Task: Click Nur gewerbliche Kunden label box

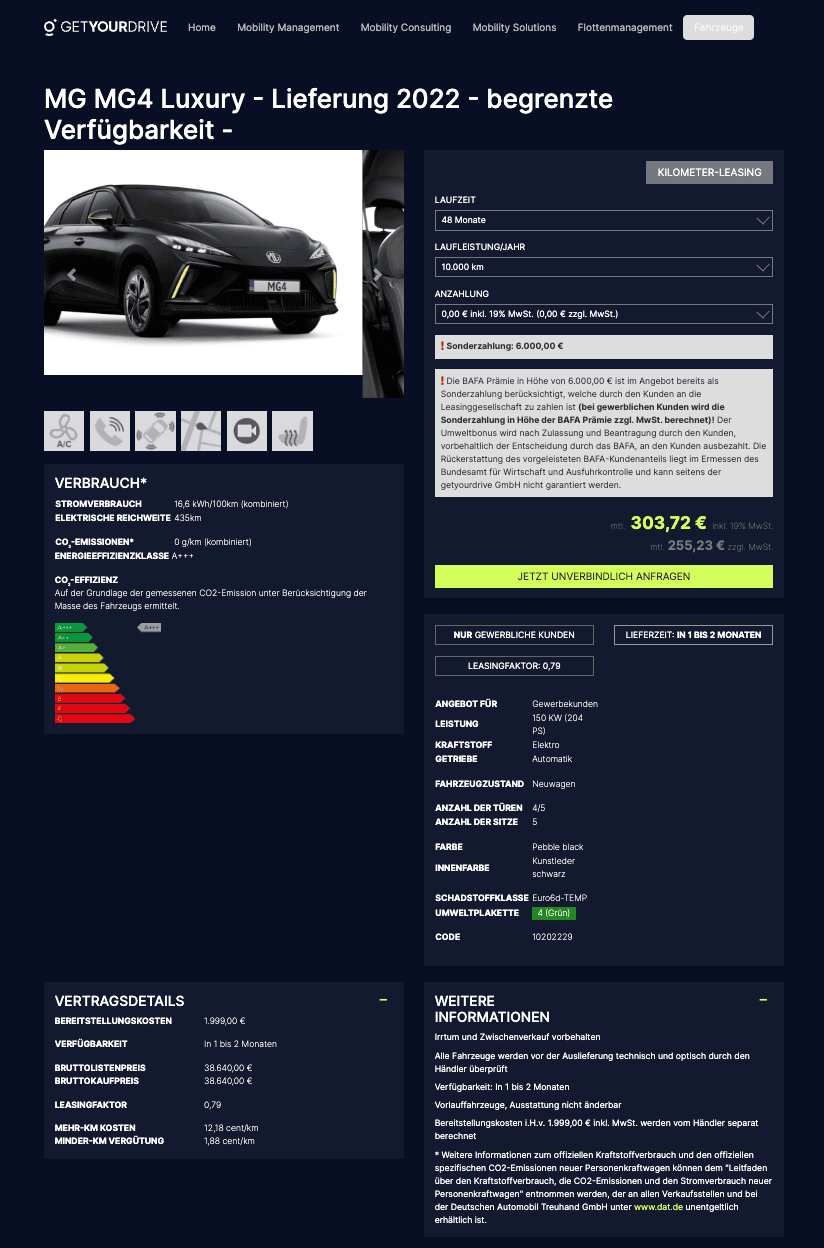Action: pyautogui.click(x=514, y=635)
